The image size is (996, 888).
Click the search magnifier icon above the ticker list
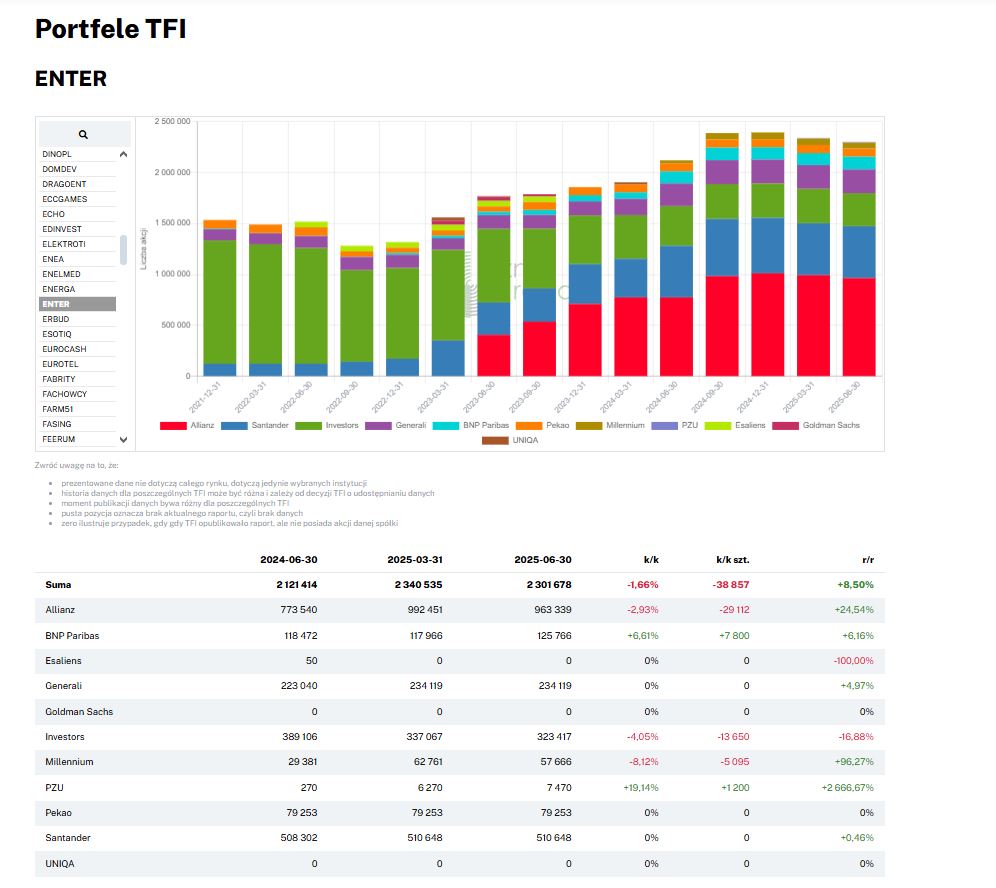pos(83,135)
